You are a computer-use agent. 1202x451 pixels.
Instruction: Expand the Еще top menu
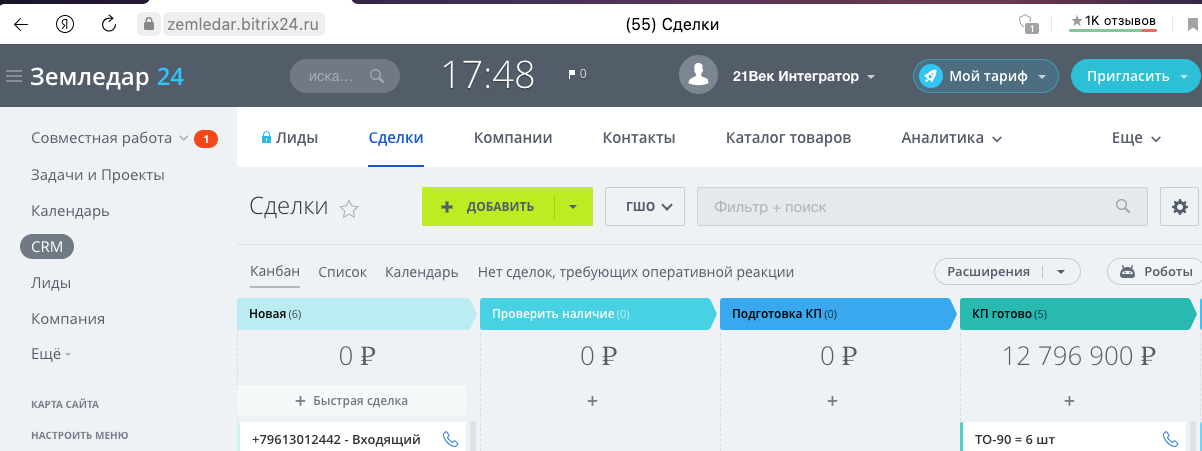(x=1136, y=138)
